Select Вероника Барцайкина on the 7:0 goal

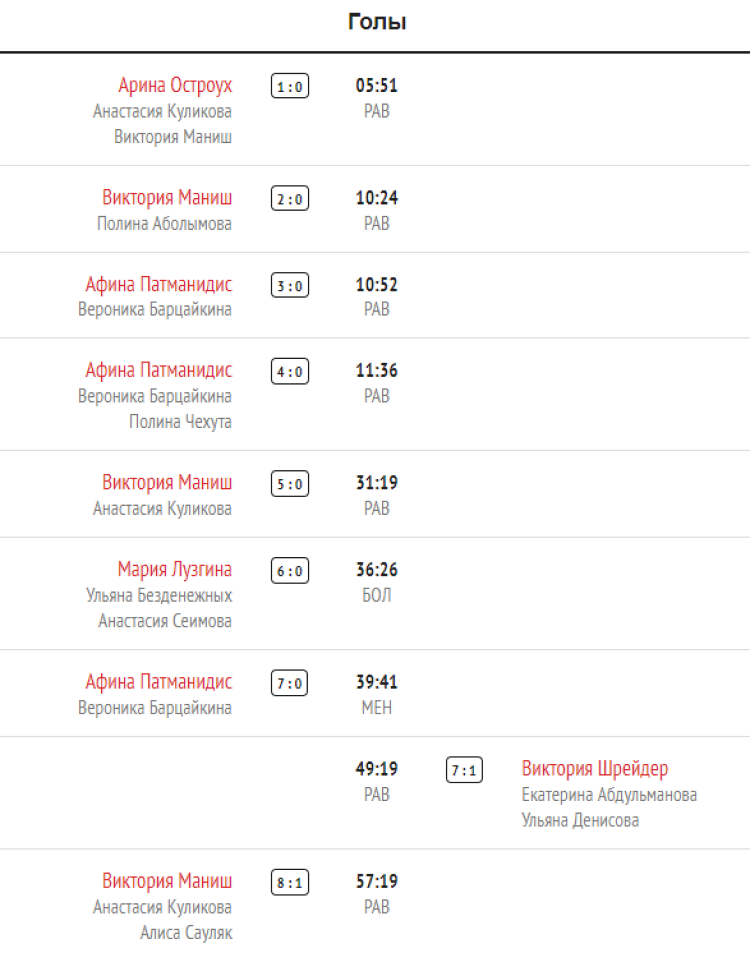155,708
